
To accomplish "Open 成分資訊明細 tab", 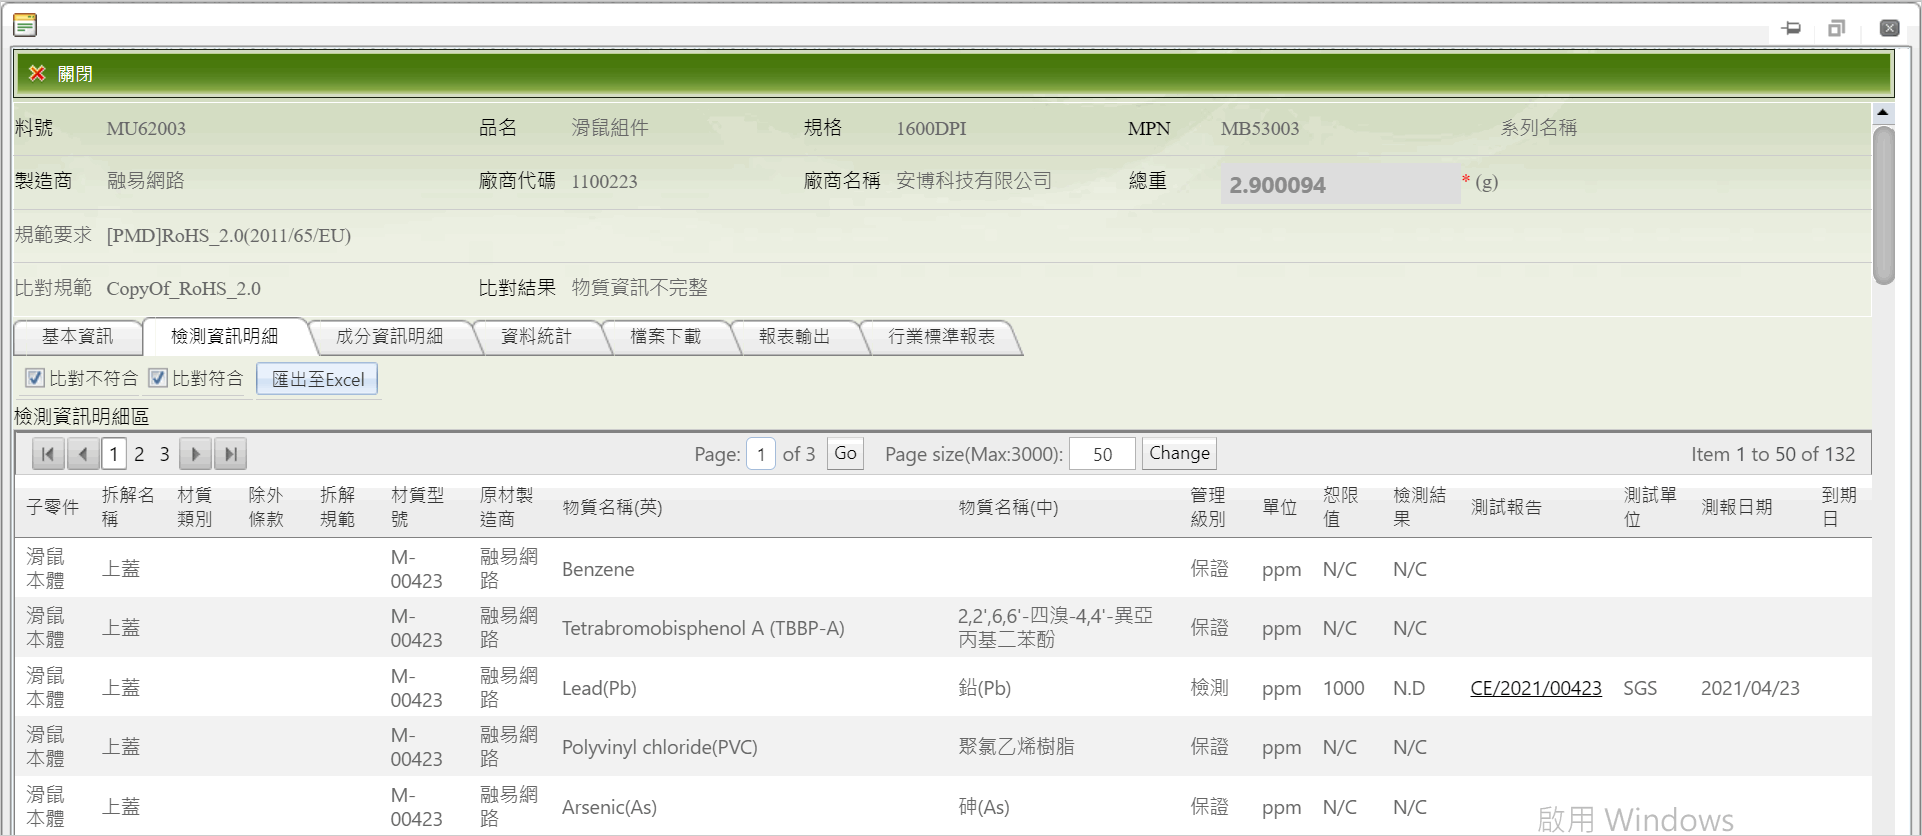I will coord(390,337).
